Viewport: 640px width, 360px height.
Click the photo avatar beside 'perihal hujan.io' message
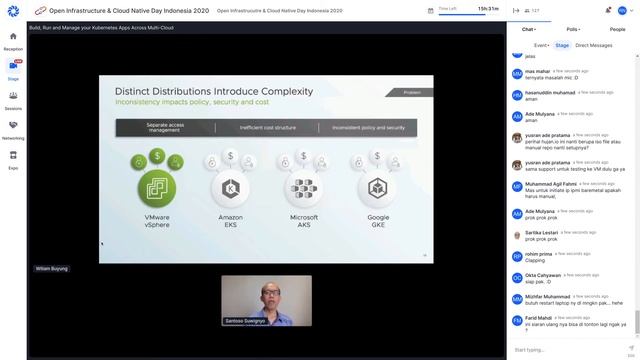(517, 138)
